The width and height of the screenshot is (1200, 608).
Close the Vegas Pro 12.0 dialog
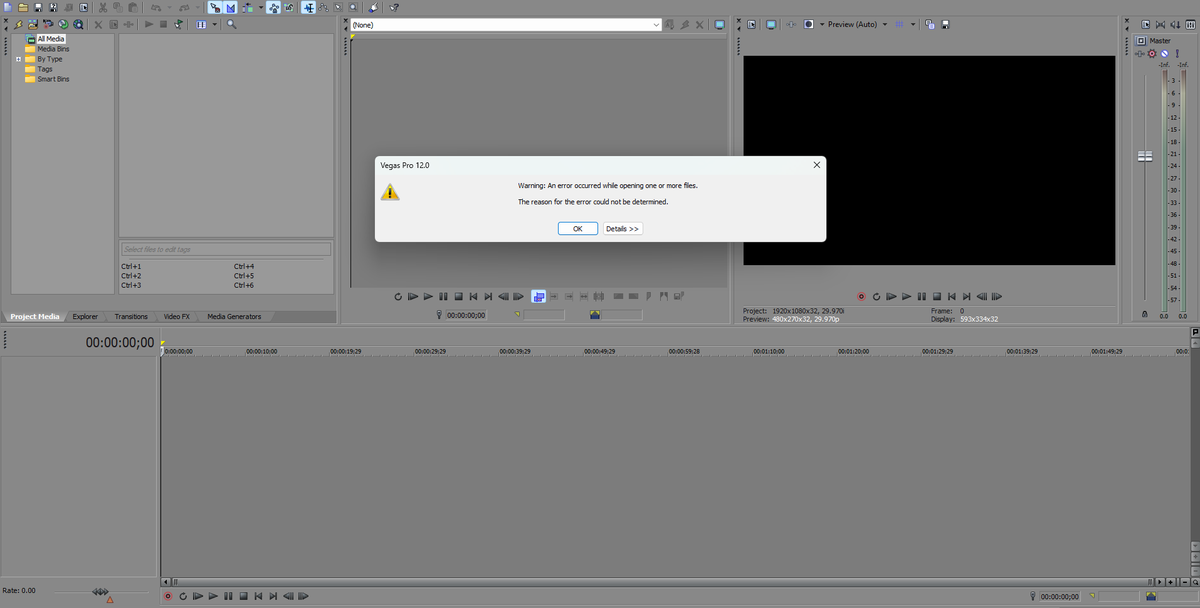point(816,165)
